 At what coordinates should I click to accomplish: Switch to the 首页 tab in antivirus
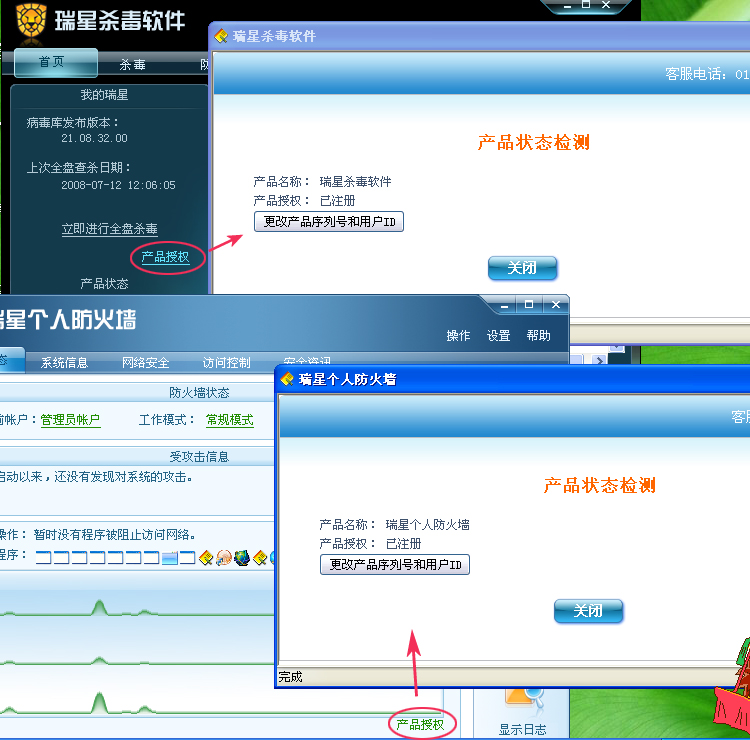(x=56, y=62)
